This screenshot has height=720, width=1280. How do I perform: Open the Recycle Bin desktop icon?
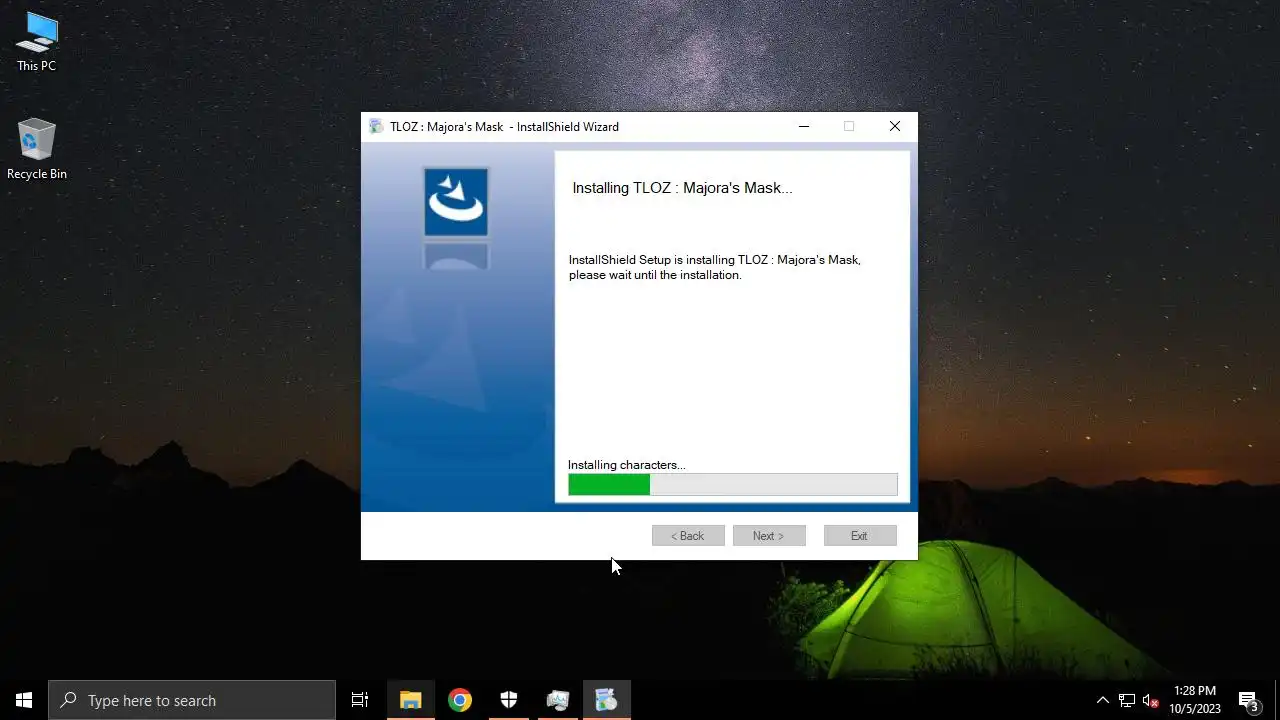(x=37, y=150)
